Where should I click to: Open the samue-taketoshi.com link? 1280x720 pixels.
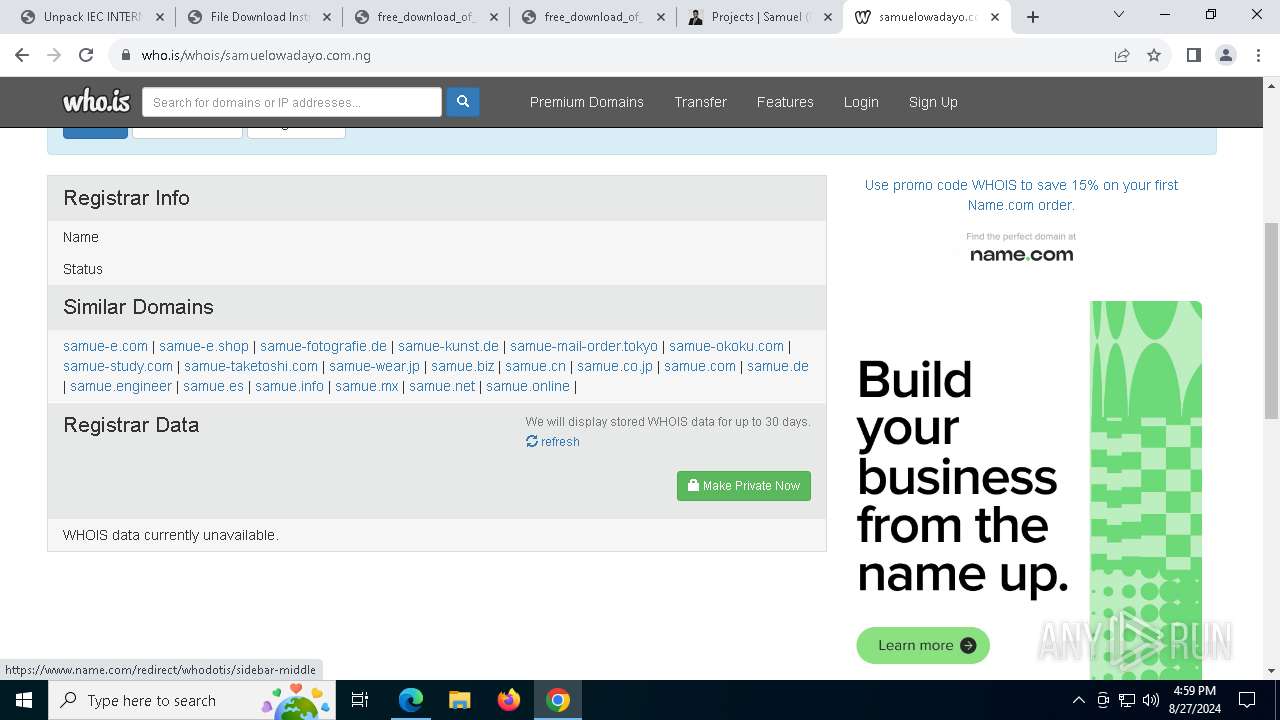click(x=251, y=366)
